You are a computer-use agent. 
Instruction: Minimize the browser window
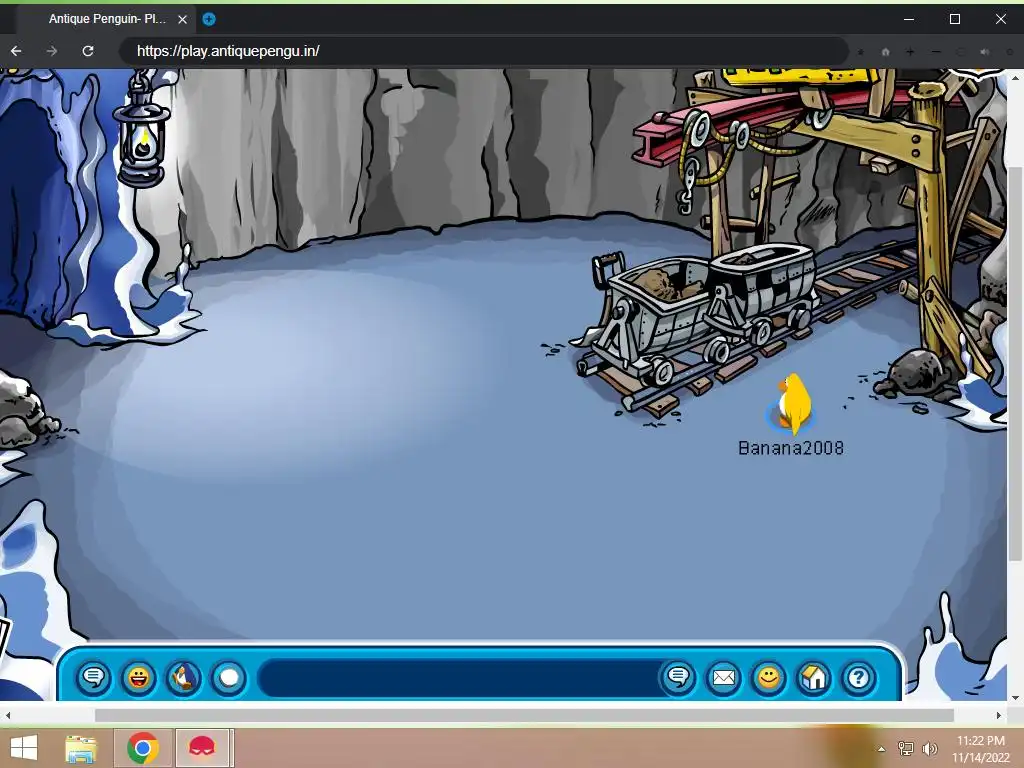pos(908,19)
